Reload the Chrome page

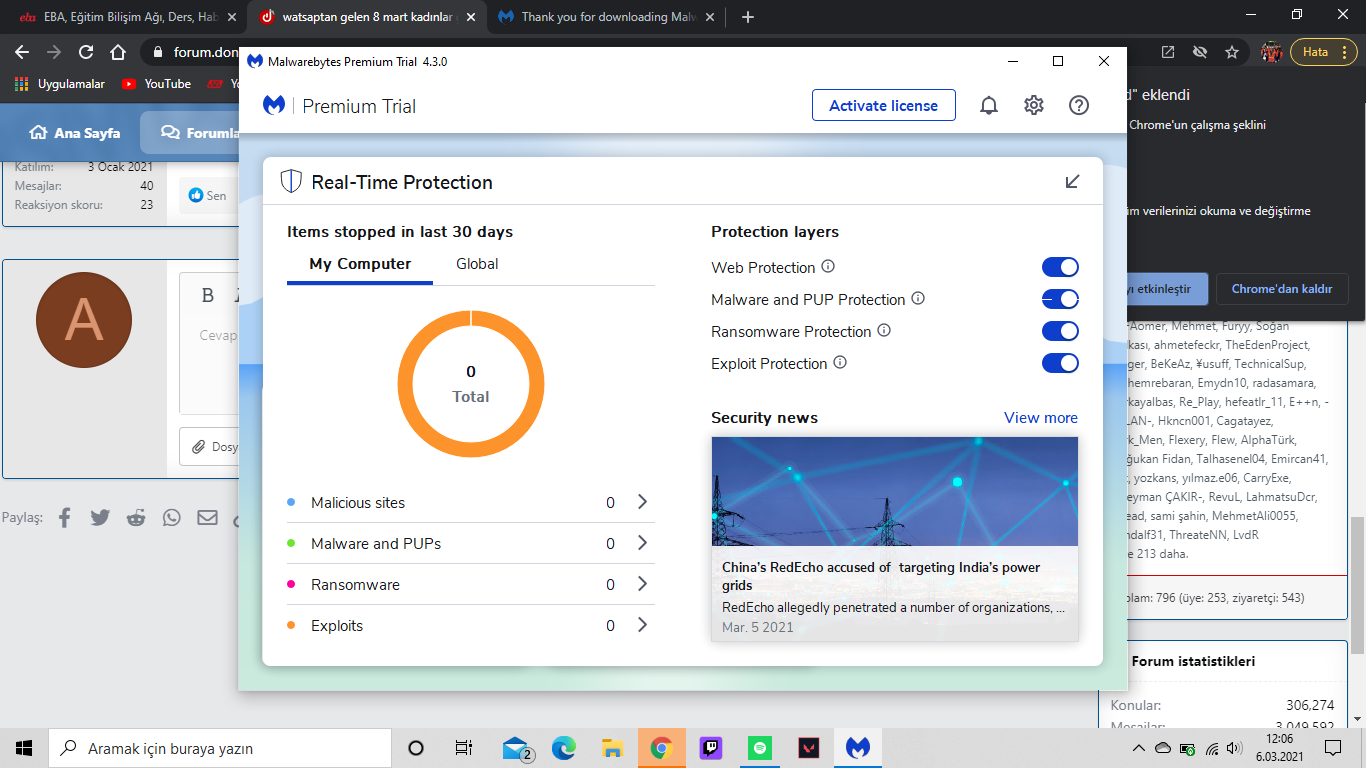[x=86, y=52]
